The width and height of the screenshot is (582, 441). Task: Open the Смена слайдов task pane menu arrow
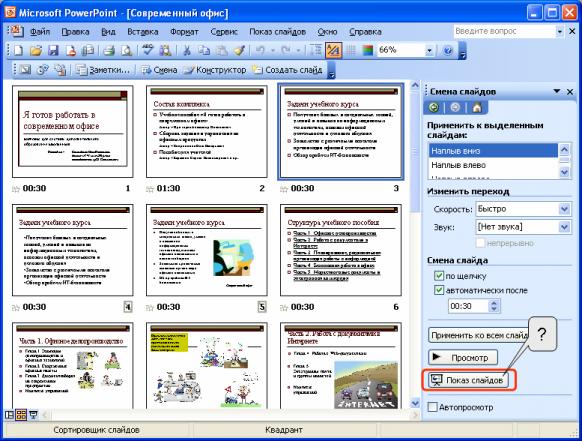click(x=557, y=91)
